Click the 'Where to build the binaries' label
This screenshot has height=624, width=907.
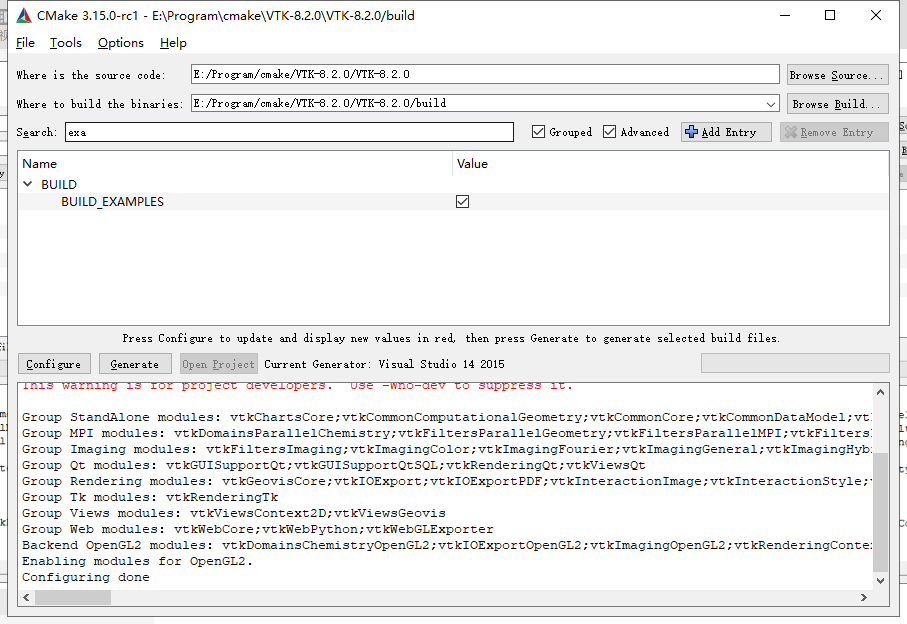pyautogui.click(x=99, y=104)
